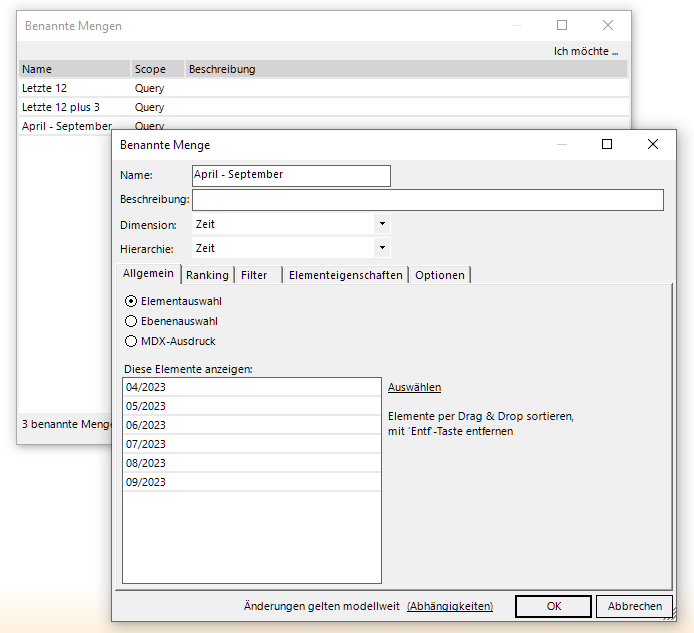Click into the Name text field
This screenshot has width=694, height=633.
[x=290, y=175]
